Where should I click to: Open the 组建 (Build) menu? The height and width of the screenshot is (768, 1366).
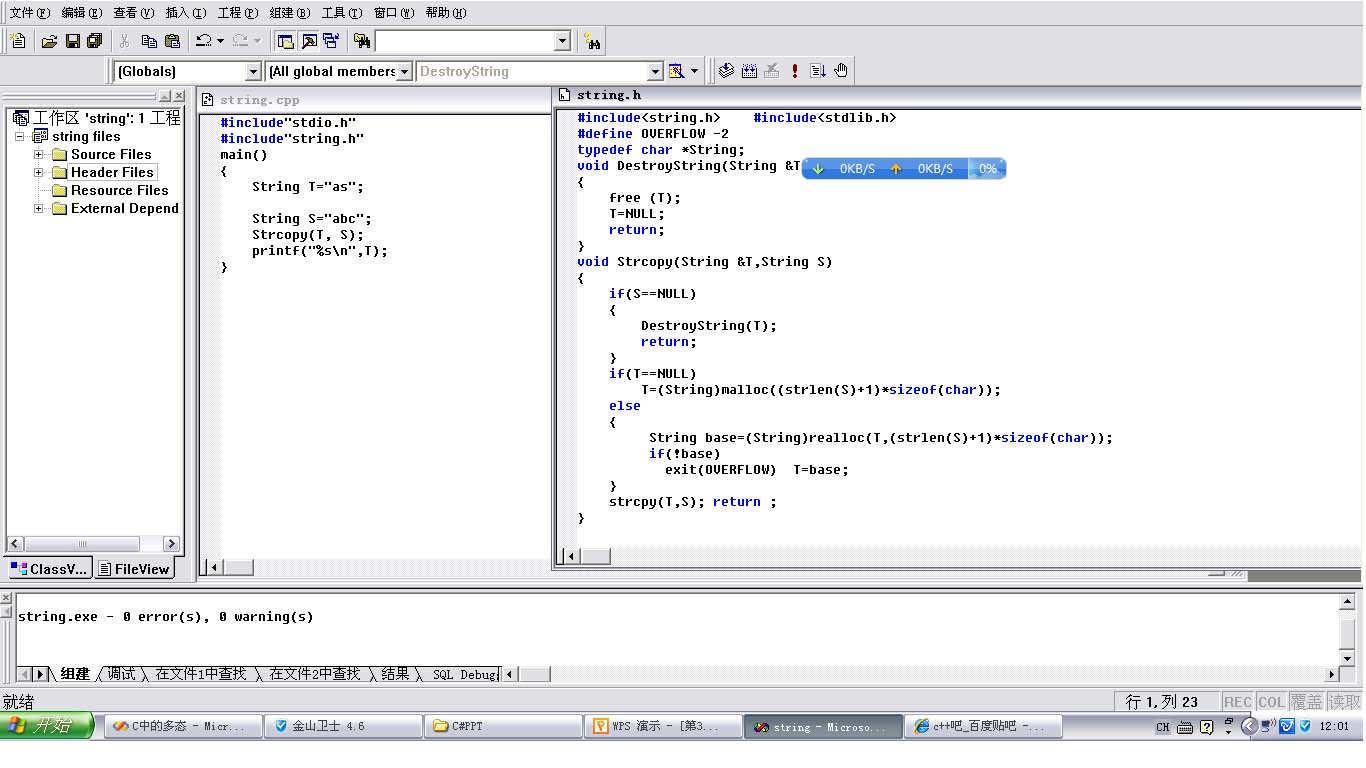pyautogui.click(x=289, y=13)
